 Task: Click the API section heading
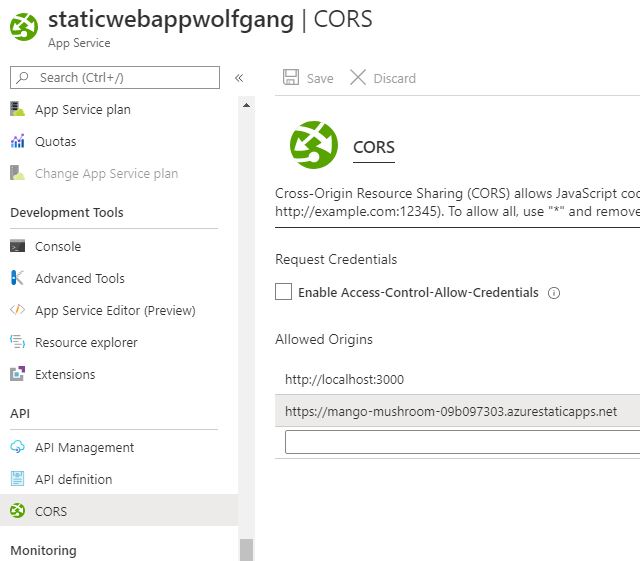point(20,413)
